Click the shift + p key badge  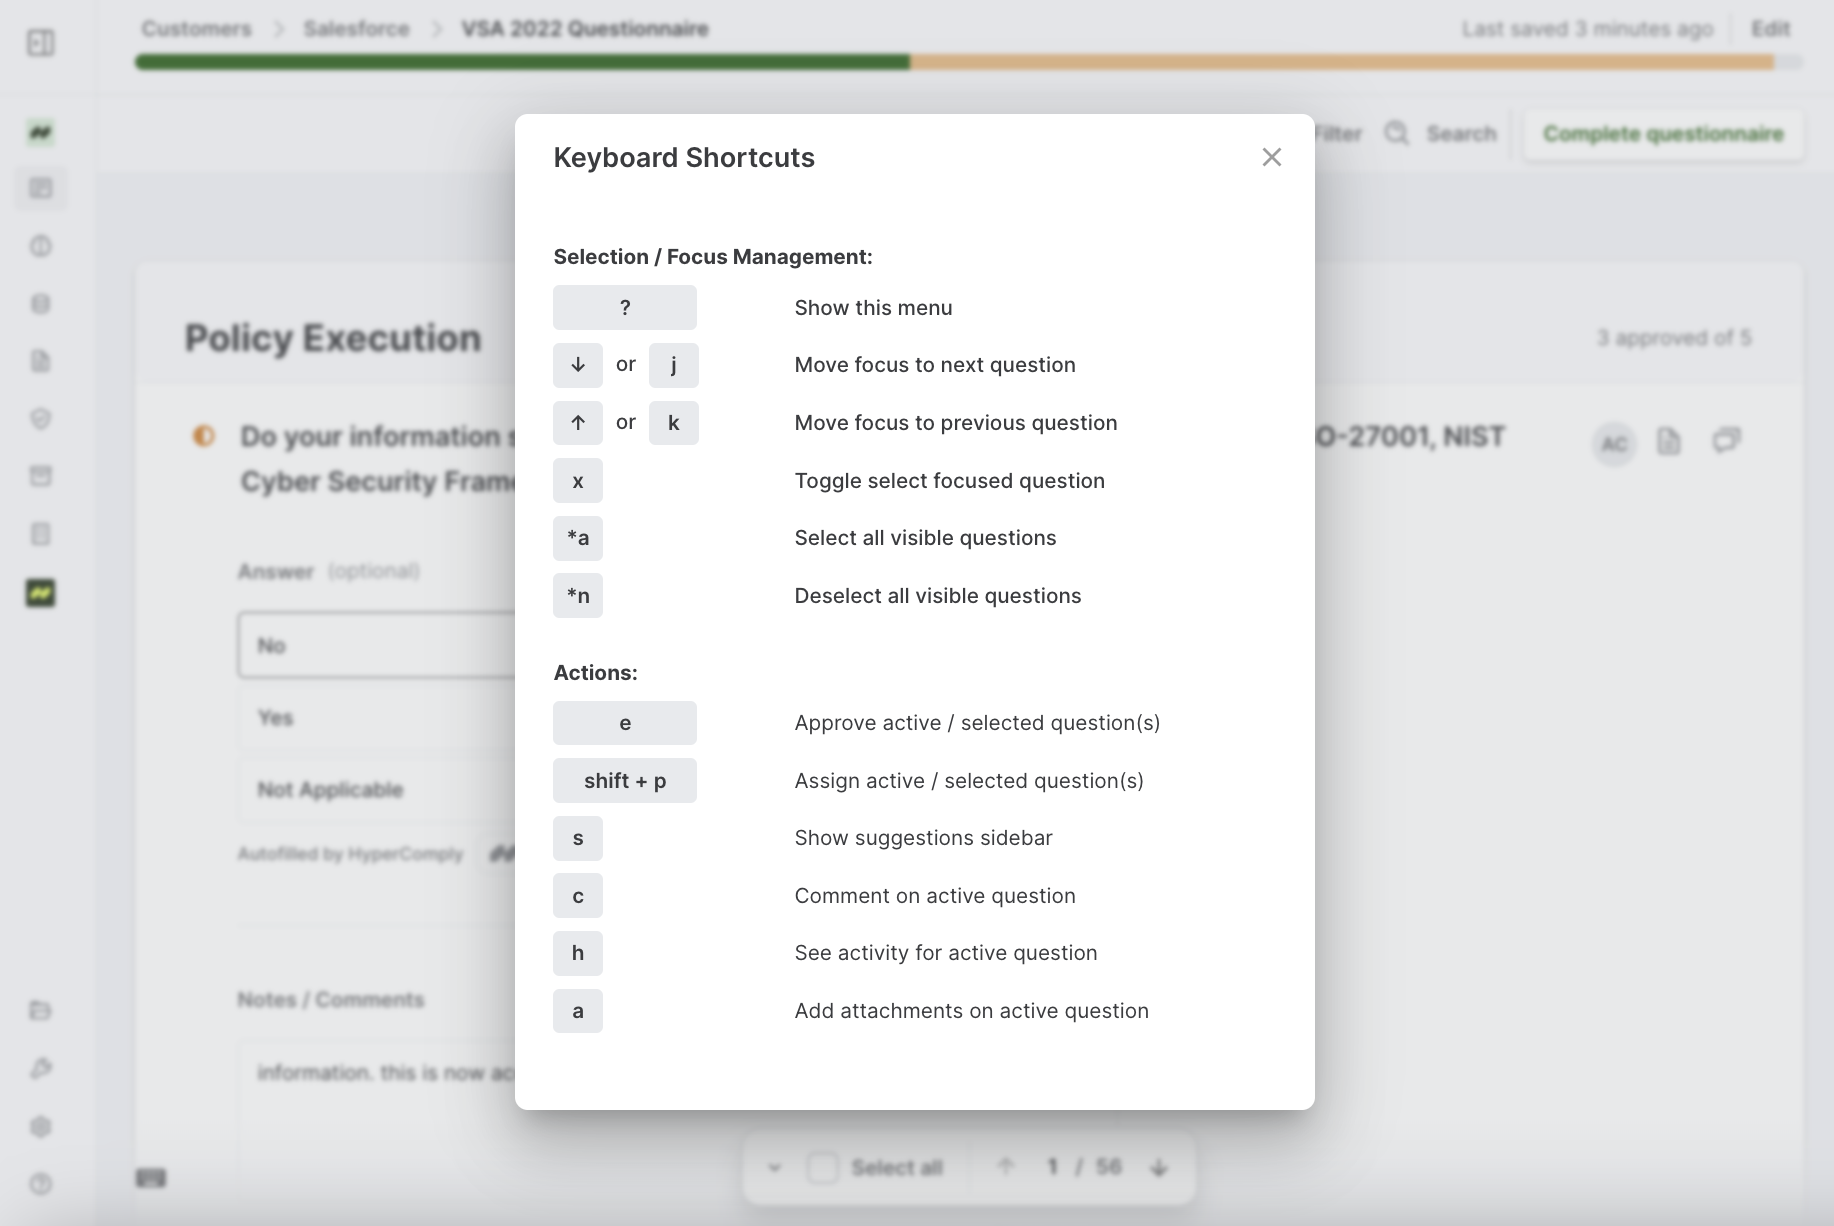click(625, 781)
